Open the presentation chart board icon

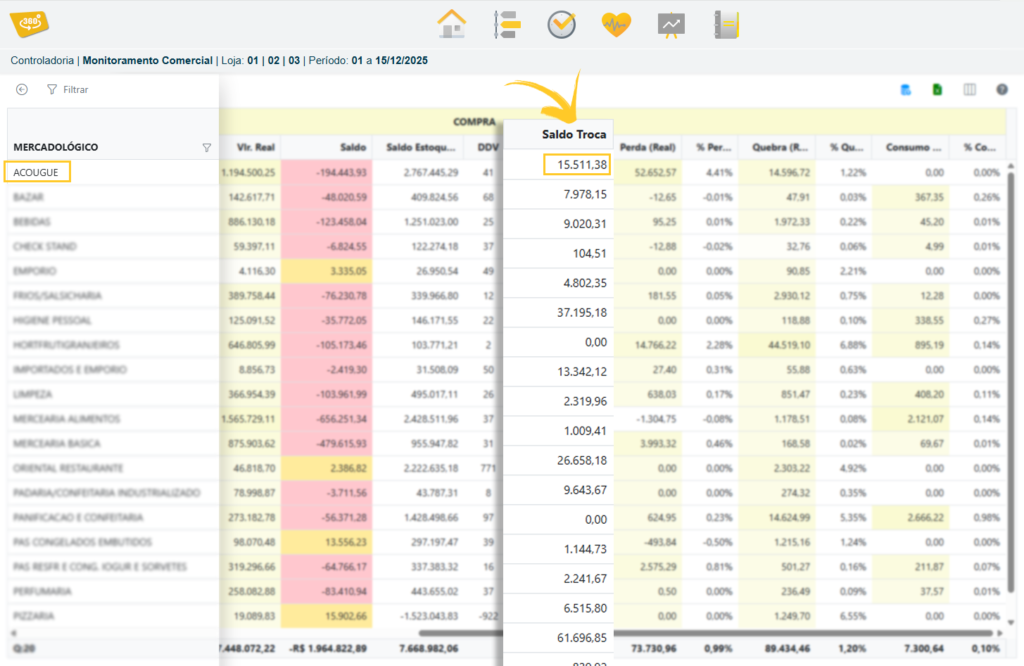pyautogui.click(x=670, y=24)
